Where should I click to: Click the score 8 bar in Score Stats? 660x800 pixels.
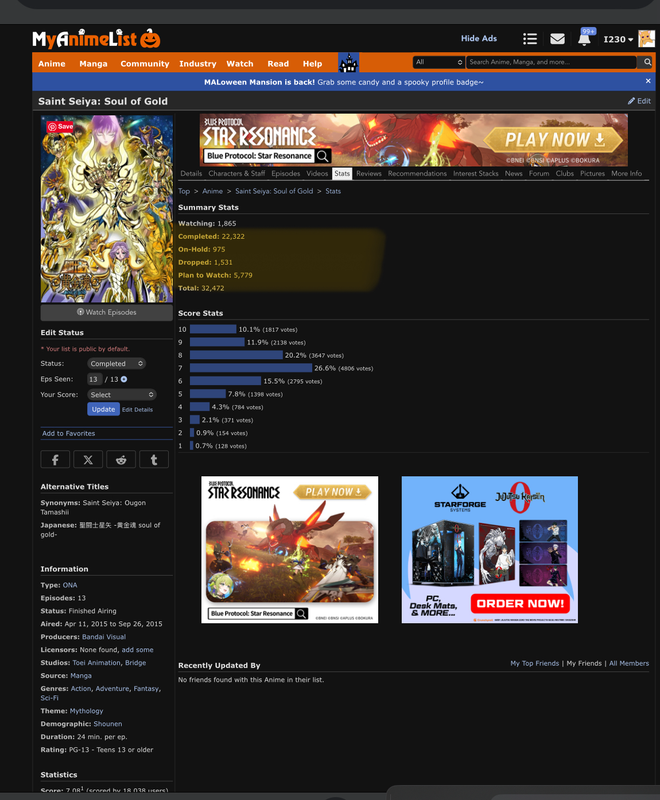coord(236,355)
